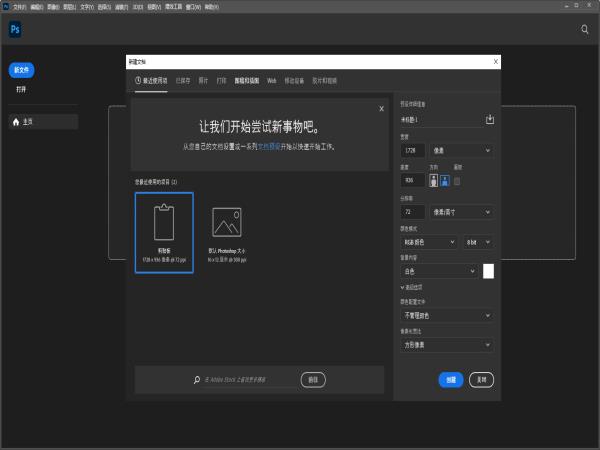This screenshot has width=600, height=450.
Task: Open the 文字 Type menu
Action: [87, 7]
